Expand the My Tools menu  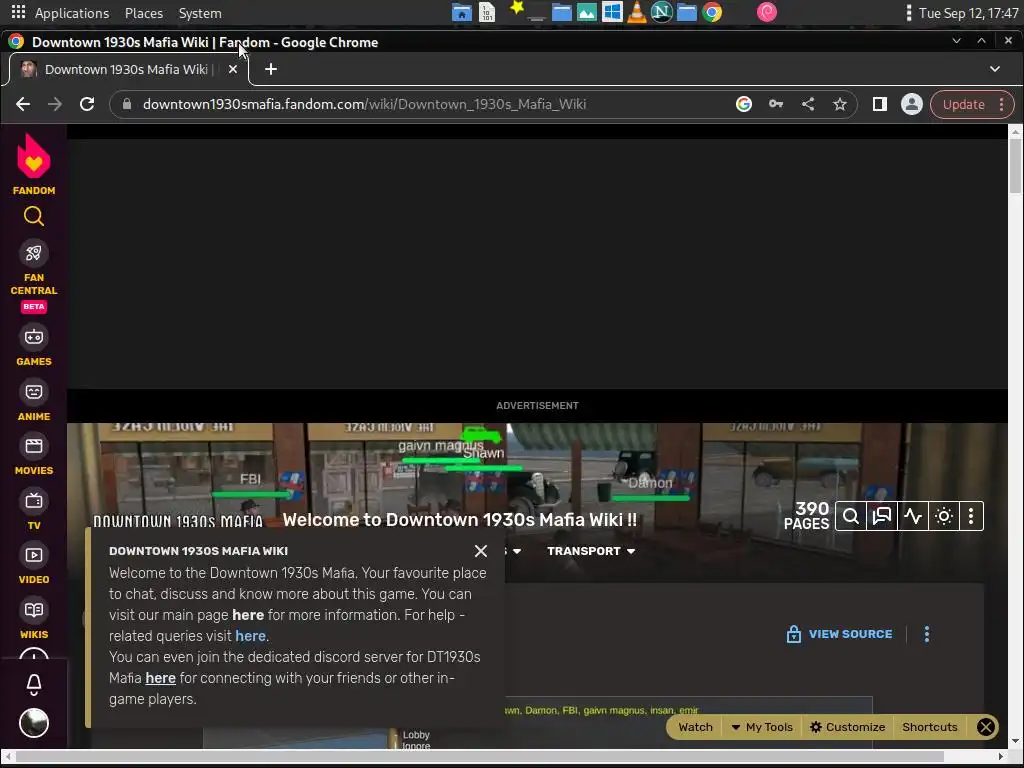coord(762,727)
